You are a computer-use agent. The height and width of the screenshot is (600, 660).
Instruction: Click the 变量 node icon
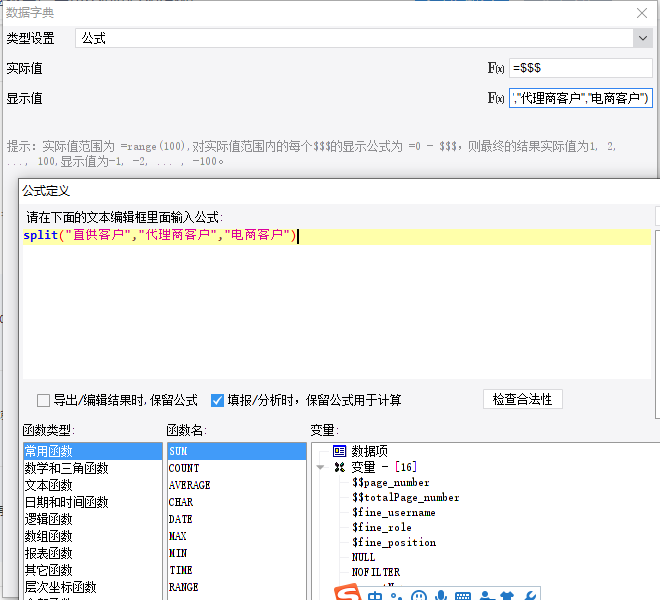coord(339,467)
